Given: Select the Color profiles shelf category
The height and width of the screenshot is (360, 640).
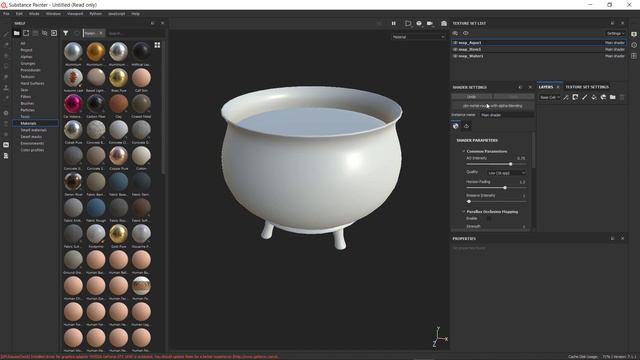Looking at the screenshot, I should [x=32, y=150].
